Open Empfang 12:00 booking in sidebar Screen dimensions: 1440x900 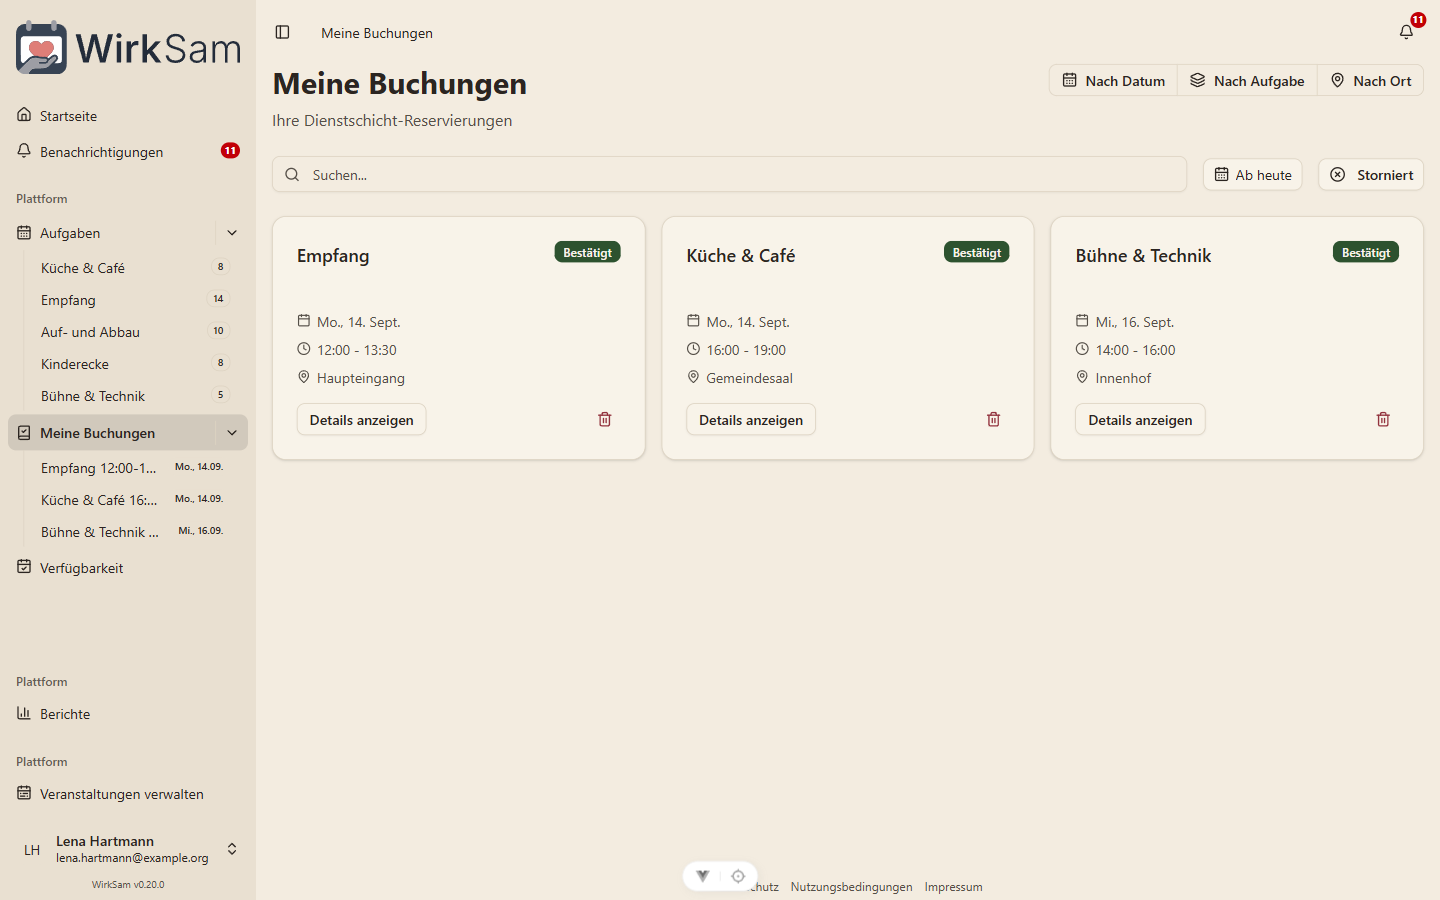click(x=136, y=468)
